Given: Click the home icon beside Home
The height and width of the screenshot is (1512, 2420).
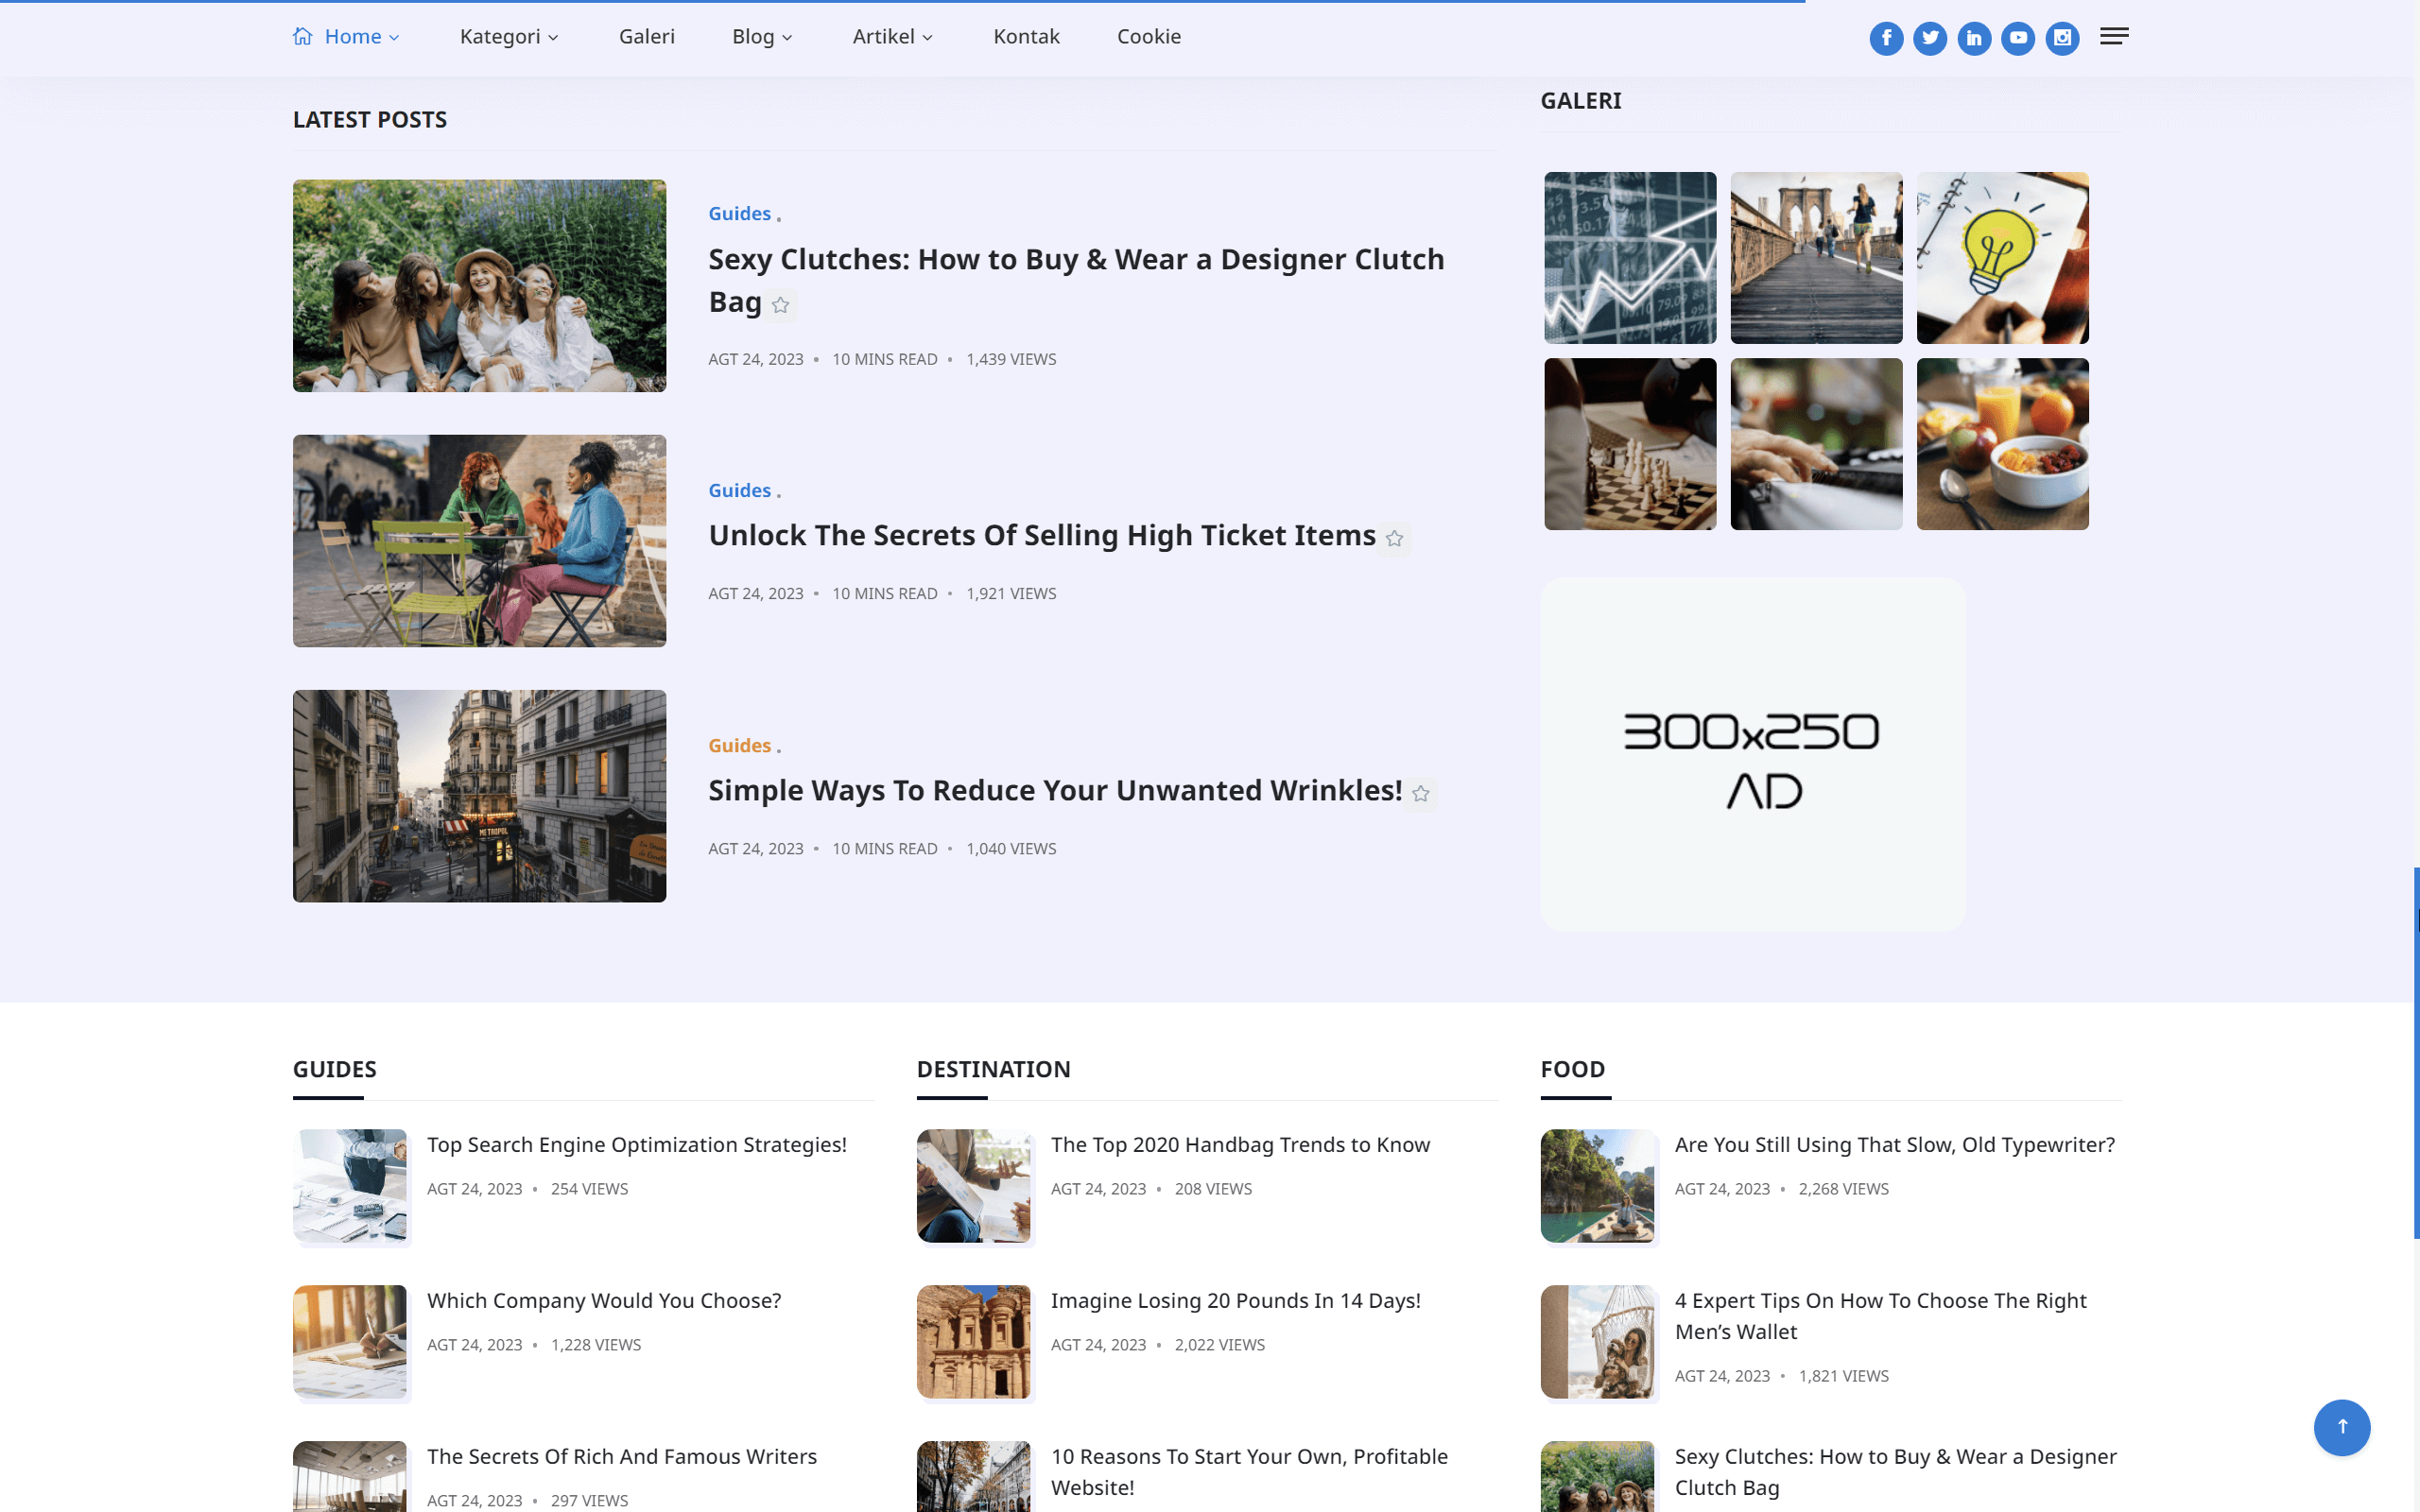Looking at the screenshot, I should (303, 36).
